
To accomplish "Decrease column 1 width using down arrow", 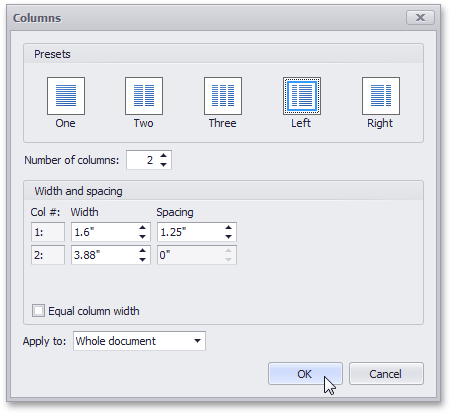I will tap(143, 237).
